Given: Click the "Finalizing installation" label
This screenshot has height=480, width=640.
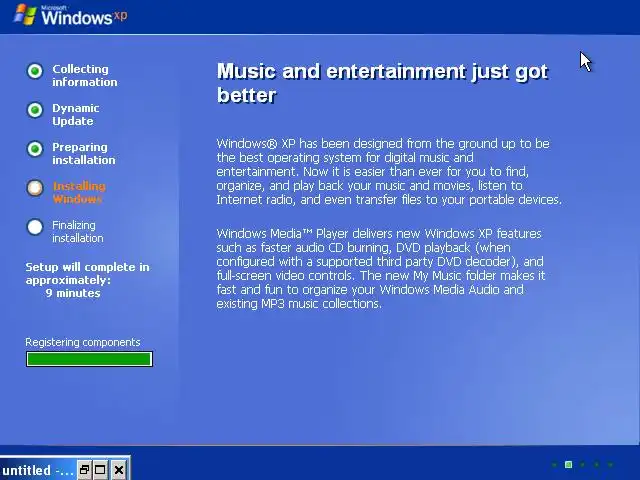Looking at the screenshot, I should tap(78, 231).
